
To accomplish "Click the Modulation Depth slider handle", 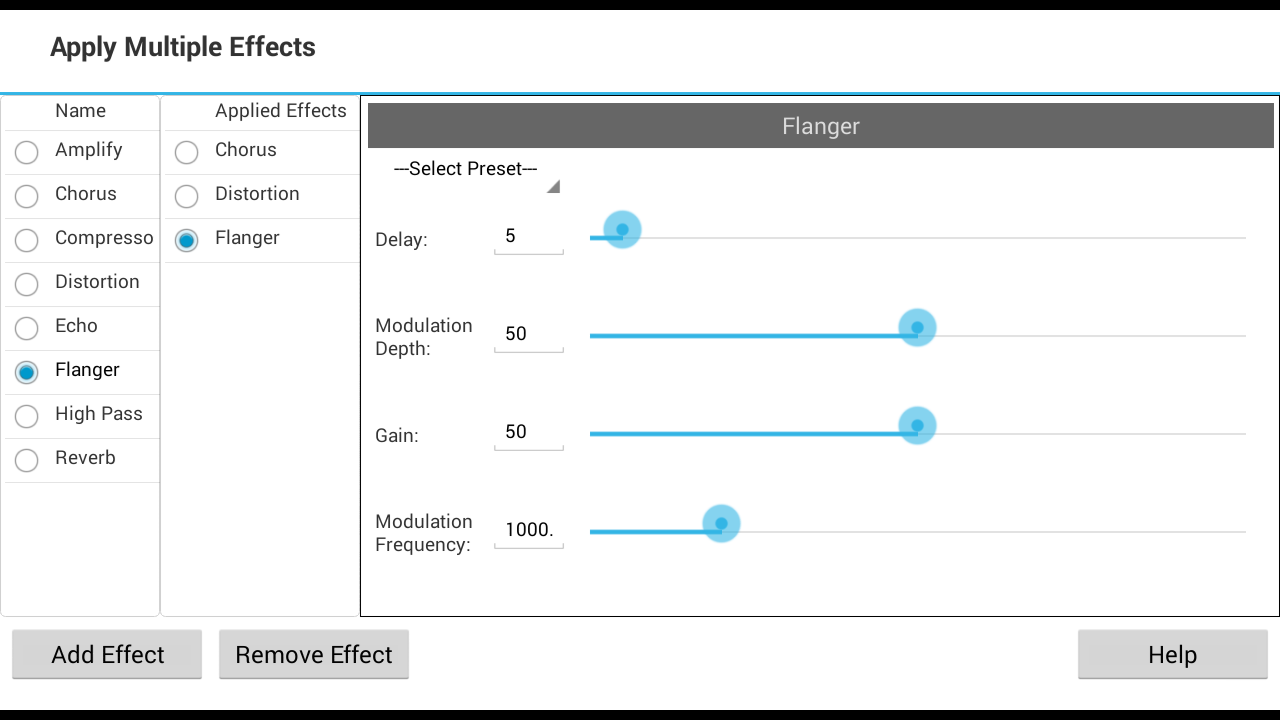I will [x=917, y=328].
